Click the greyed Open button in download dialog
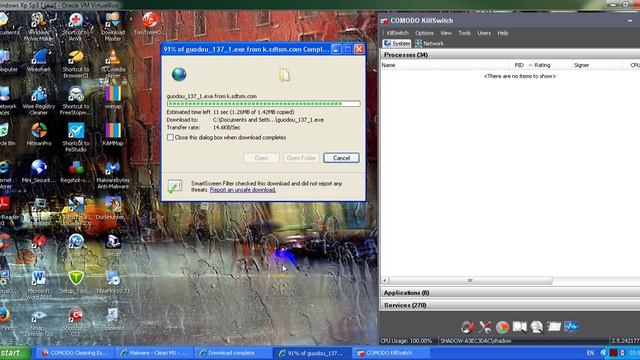The image size is (640, 360). point(261,158)
